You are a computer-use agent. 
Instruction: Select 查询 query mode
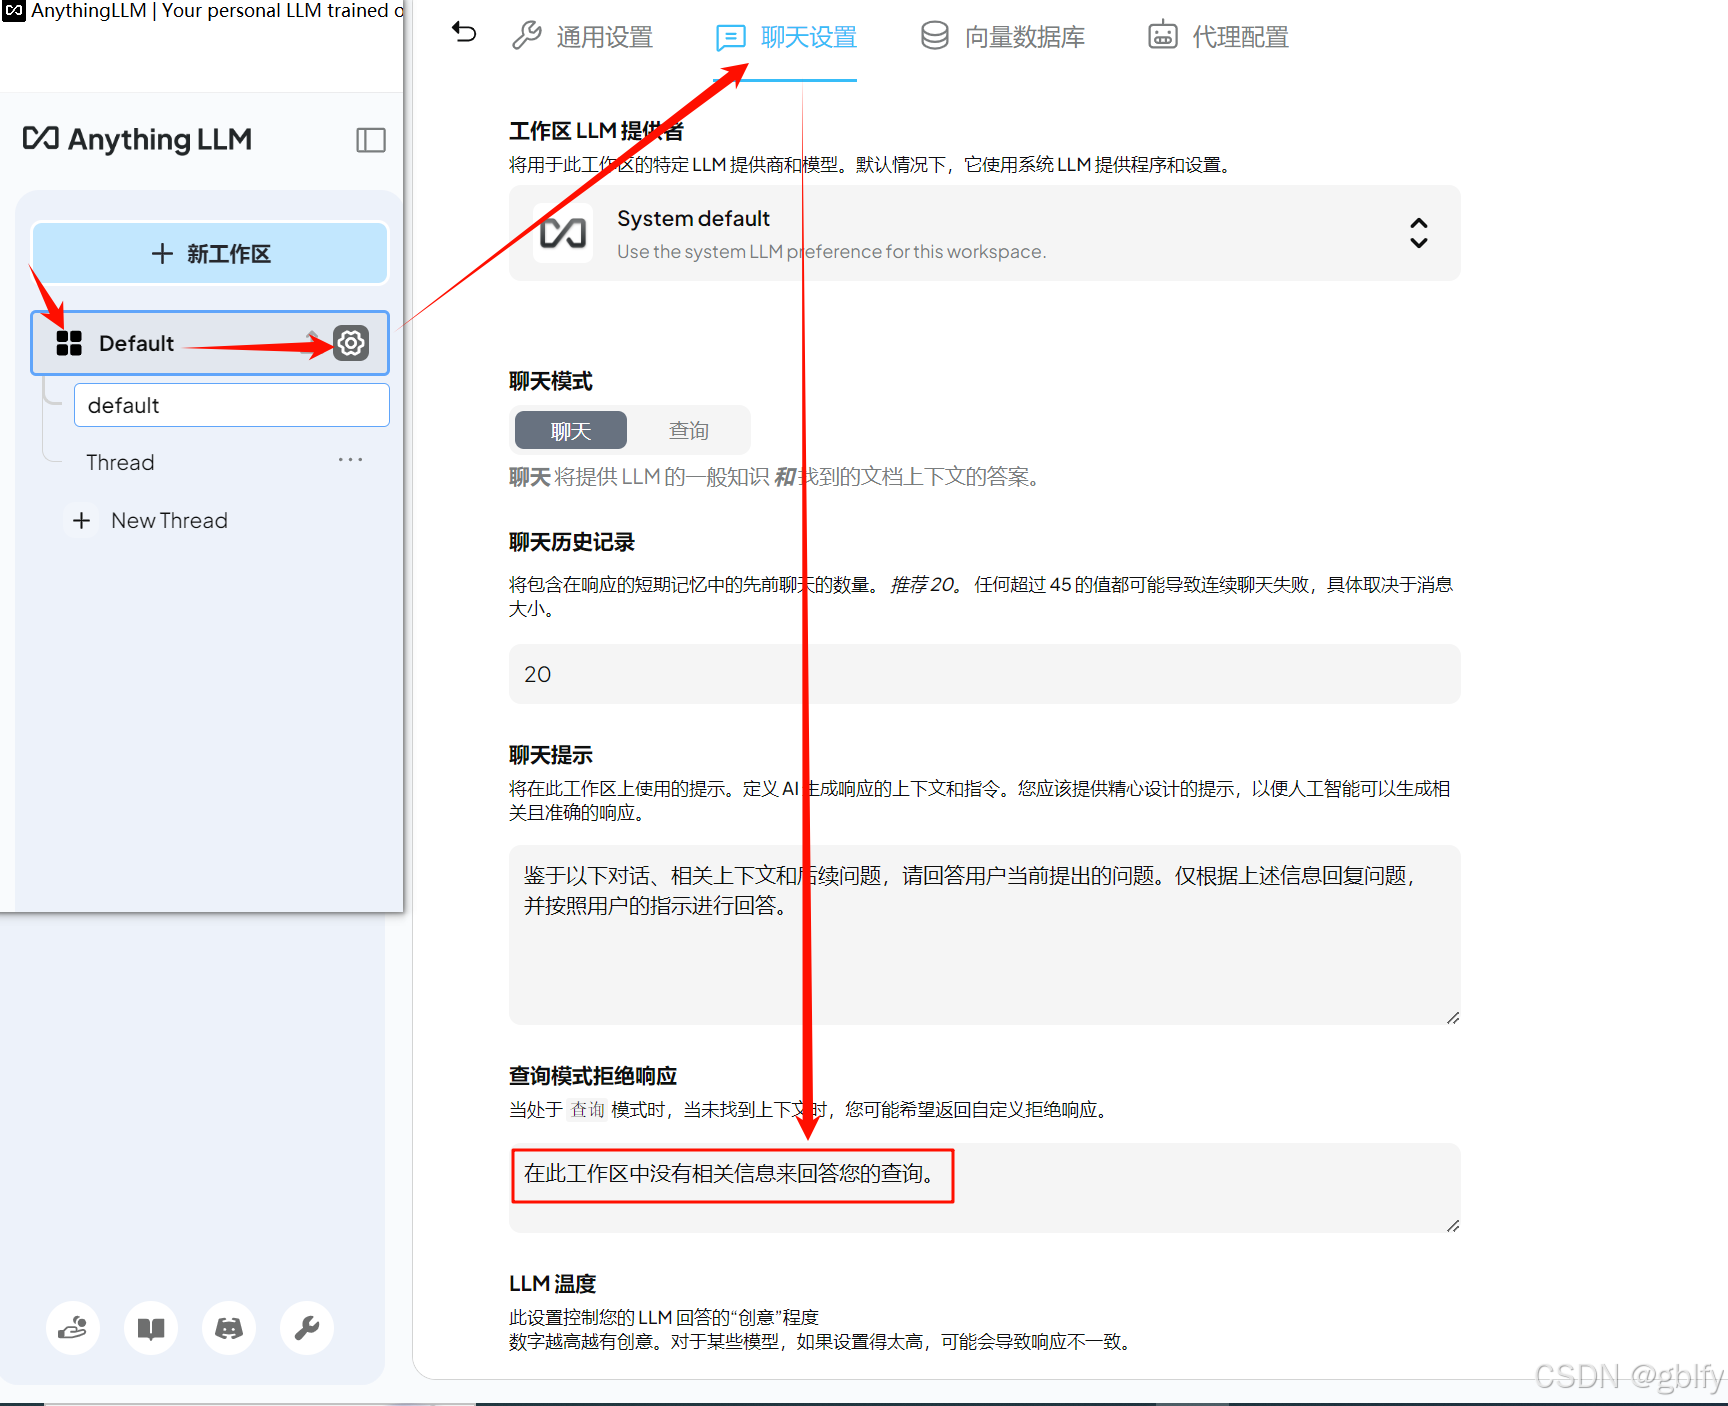[689, 430]
